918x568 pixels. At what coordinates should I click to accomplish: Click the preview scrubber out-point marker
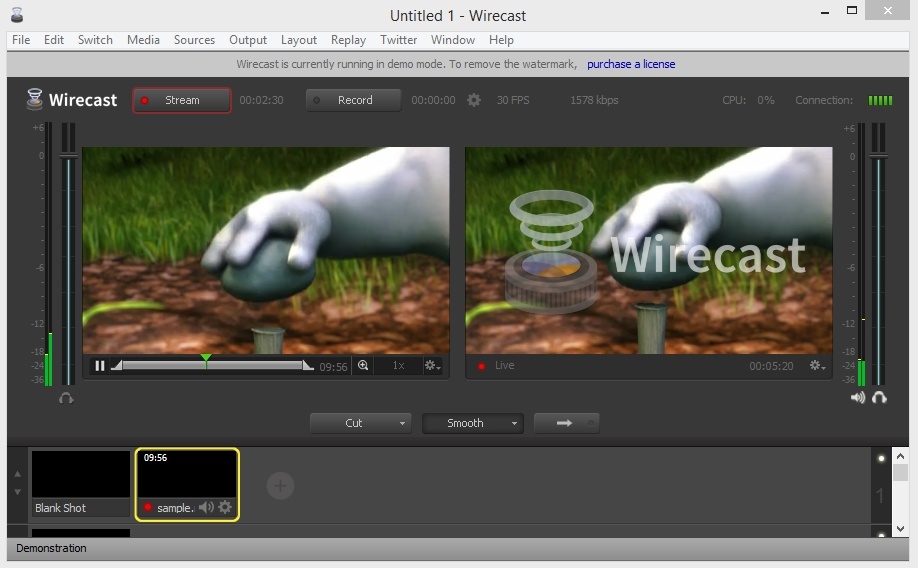tap(308, 365)
